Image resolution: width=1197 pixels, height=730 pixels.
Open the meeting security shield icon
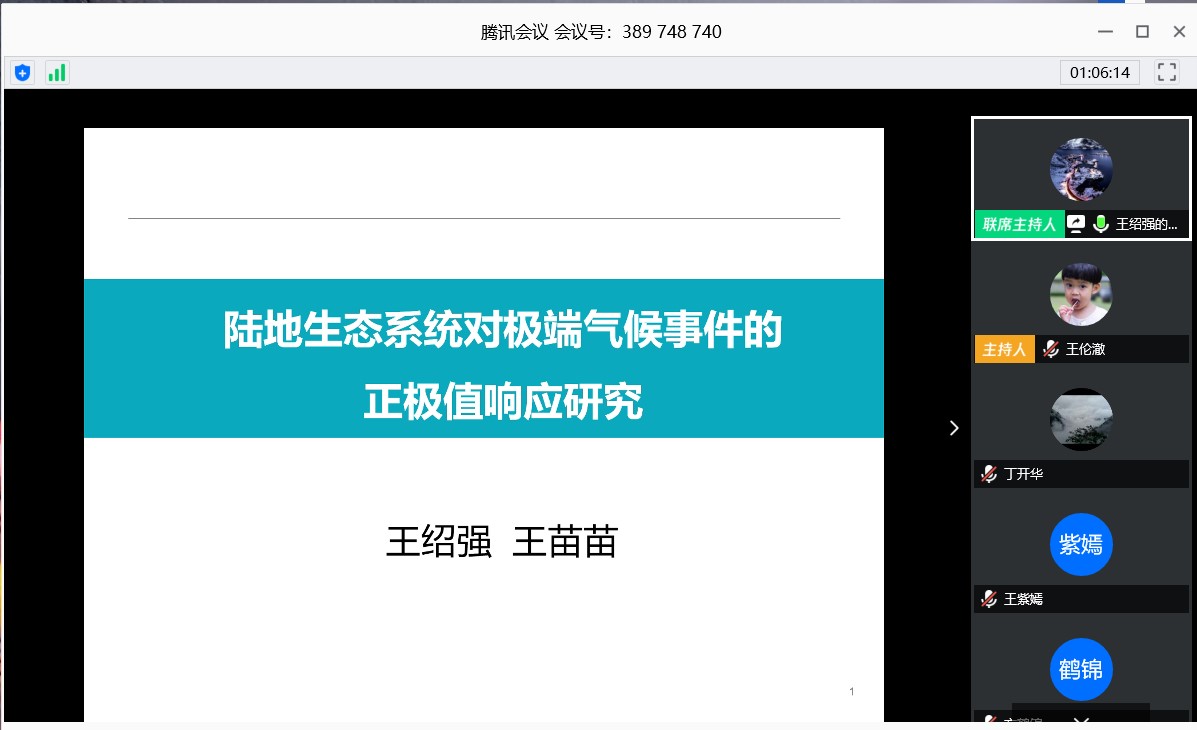[x=22, y=73]
